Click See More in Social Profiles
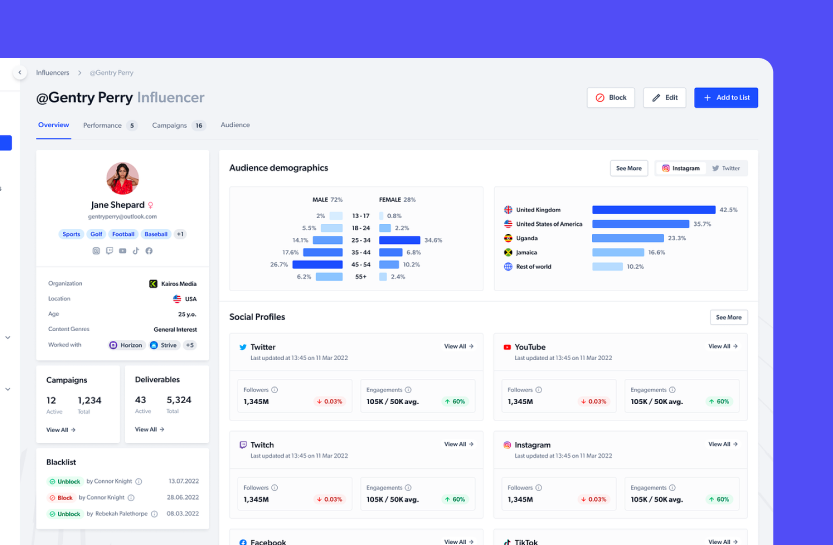The width and height of the screenshot is (833, 545). click(x=729, y=317)
